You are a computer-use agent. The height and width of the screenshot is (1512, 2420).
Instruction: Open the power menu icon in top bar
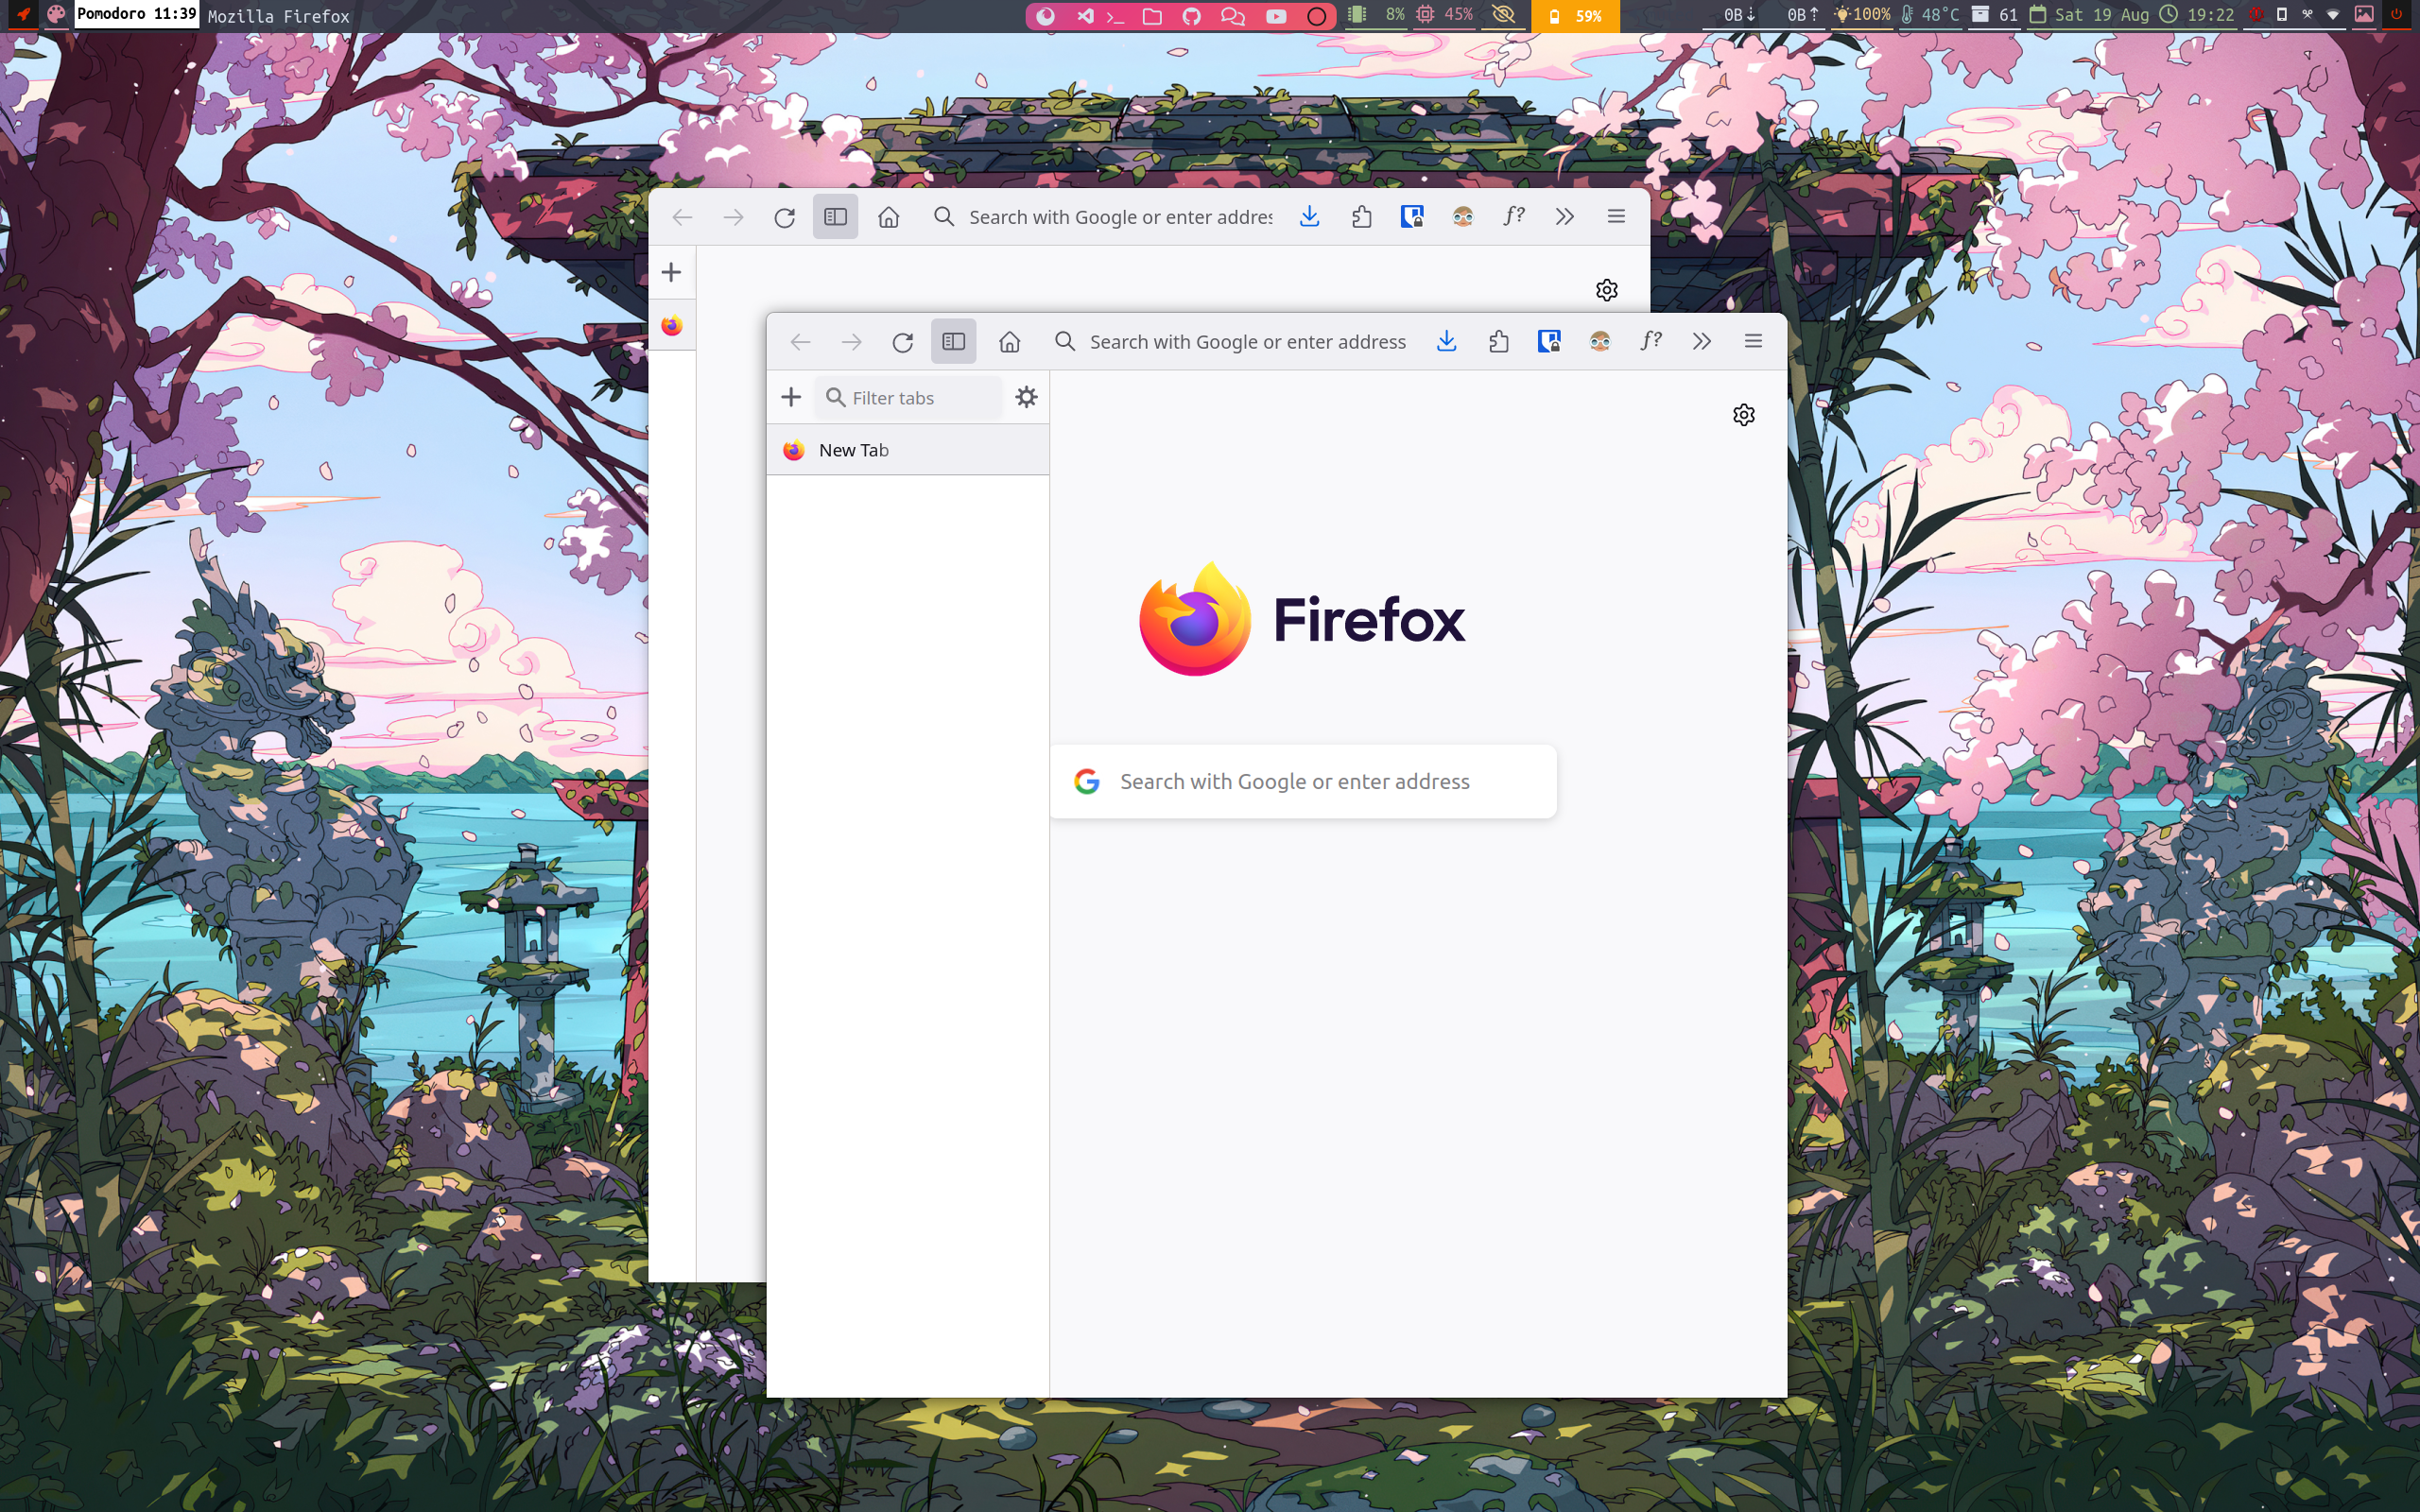pyautogui.click(x=2395, y=14)
